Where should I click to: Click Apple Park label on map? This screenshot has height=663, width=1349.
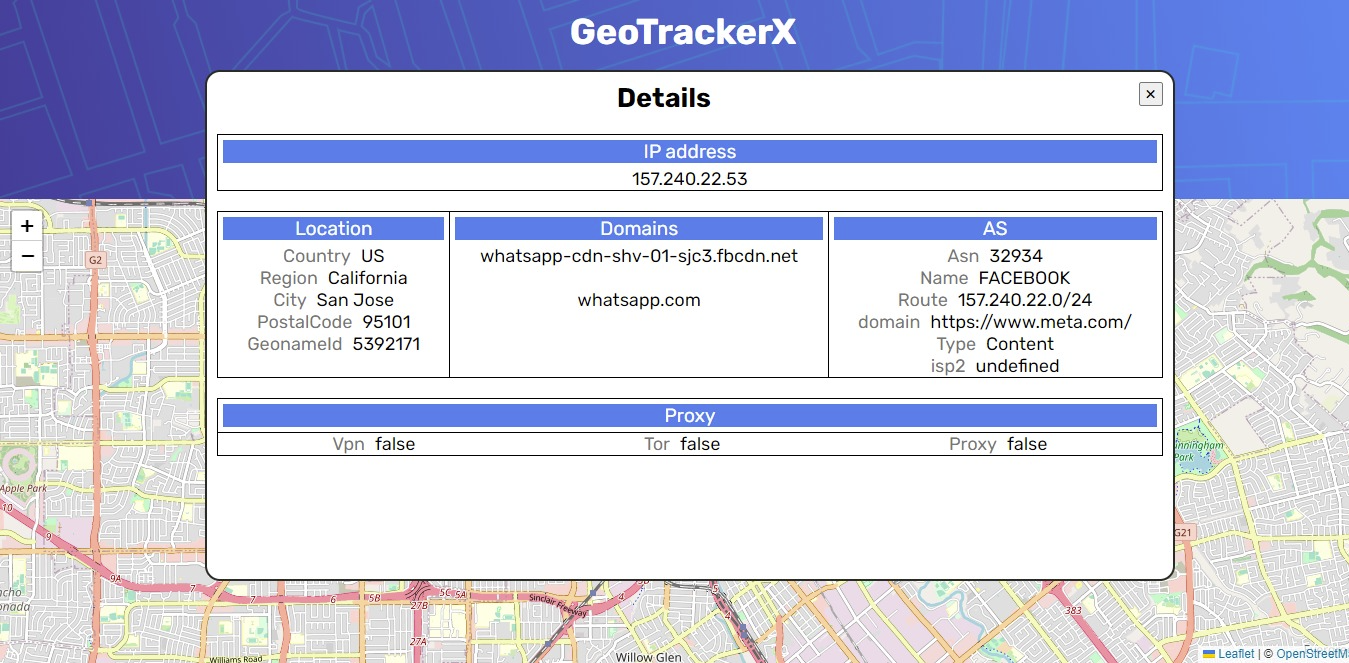click(23, 489)
